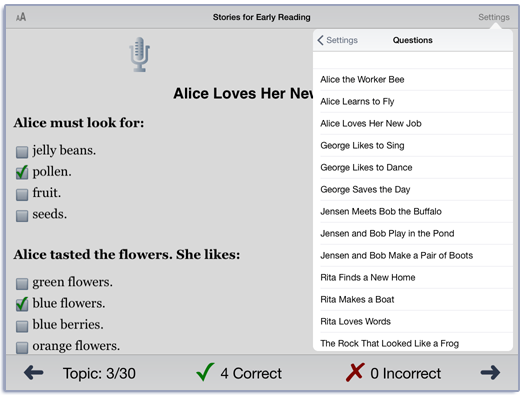524x396 pixels.
Task: Check the jelly beans checkbox
Action: tap(22, 152)
